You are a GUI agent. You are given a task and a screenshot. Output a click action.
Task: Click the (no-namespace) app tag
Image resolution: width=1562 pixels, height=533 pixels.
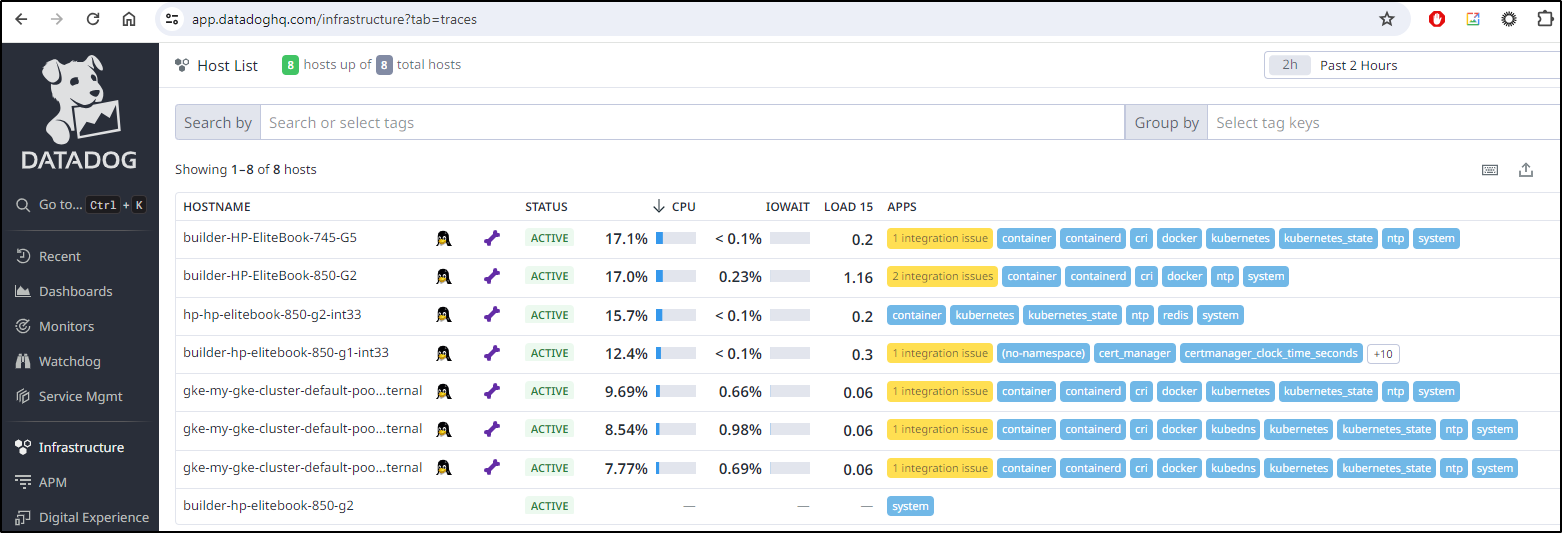pos(1043,353)
